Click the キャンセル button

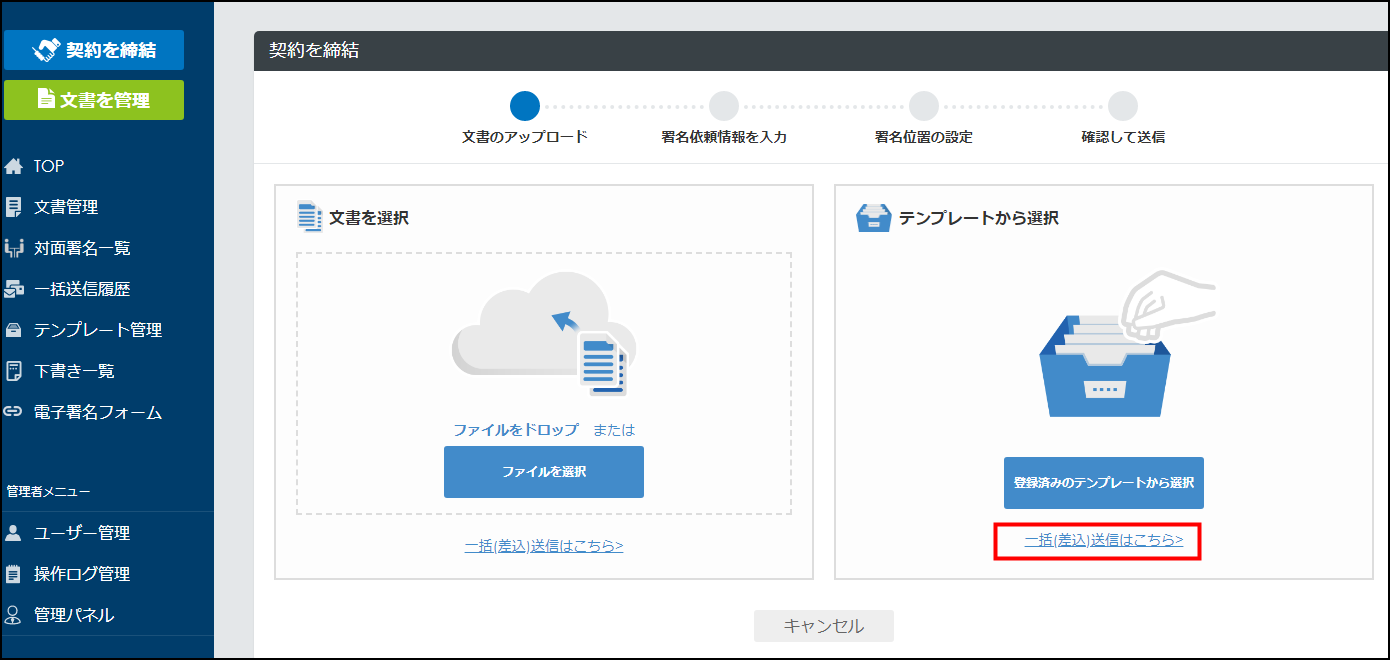(x=823, y=626)
